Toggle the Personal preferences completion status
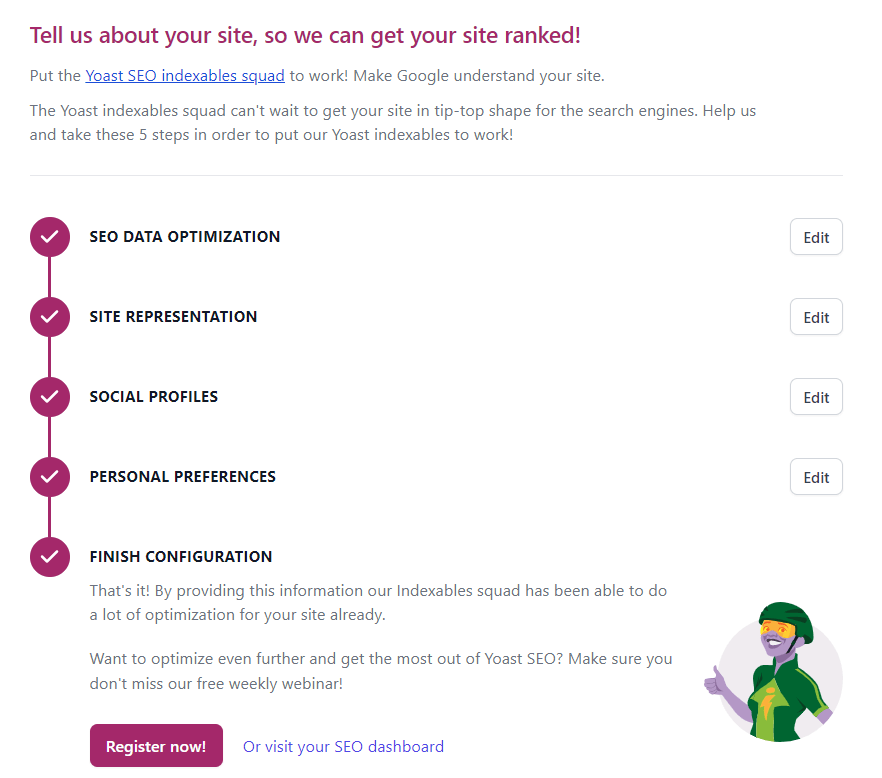The width and height of the screenshot is (882, 778). (50, 477)
